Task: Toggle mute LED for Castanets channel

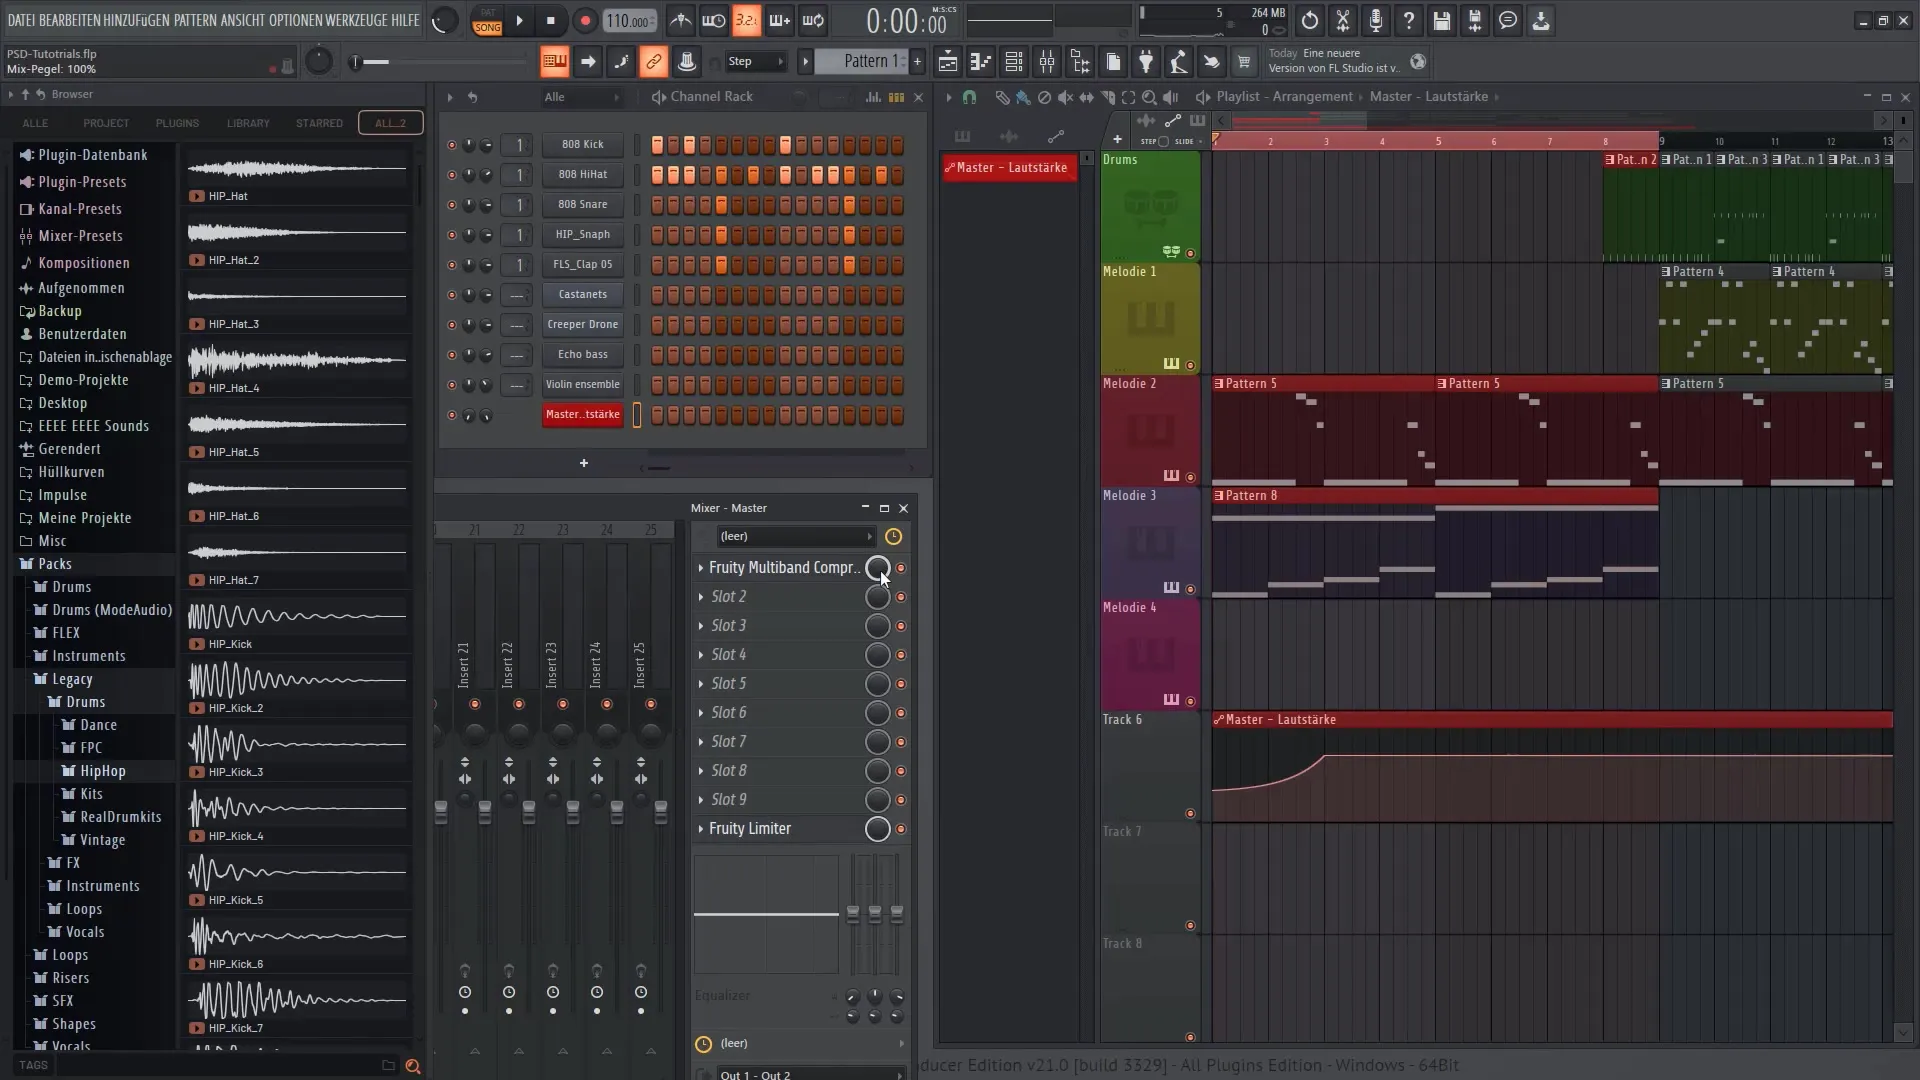Action: (x=451, y=295)
